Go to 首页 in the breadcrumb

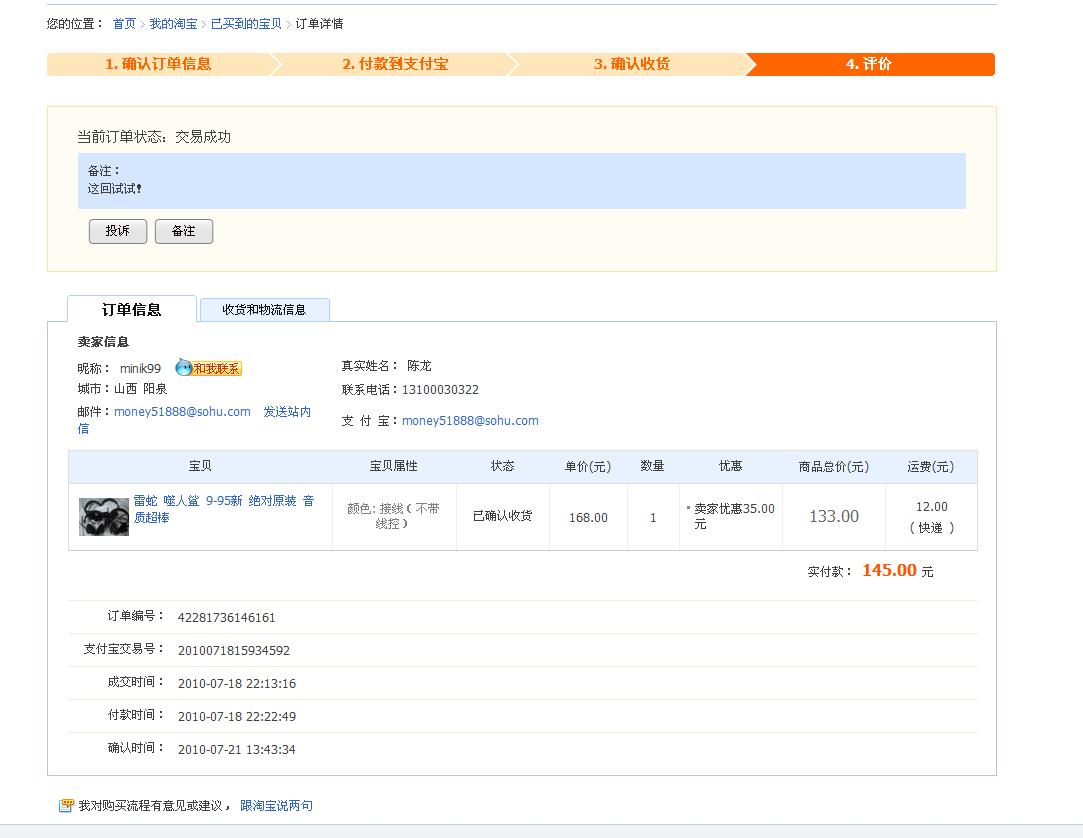tap(124, 24)
